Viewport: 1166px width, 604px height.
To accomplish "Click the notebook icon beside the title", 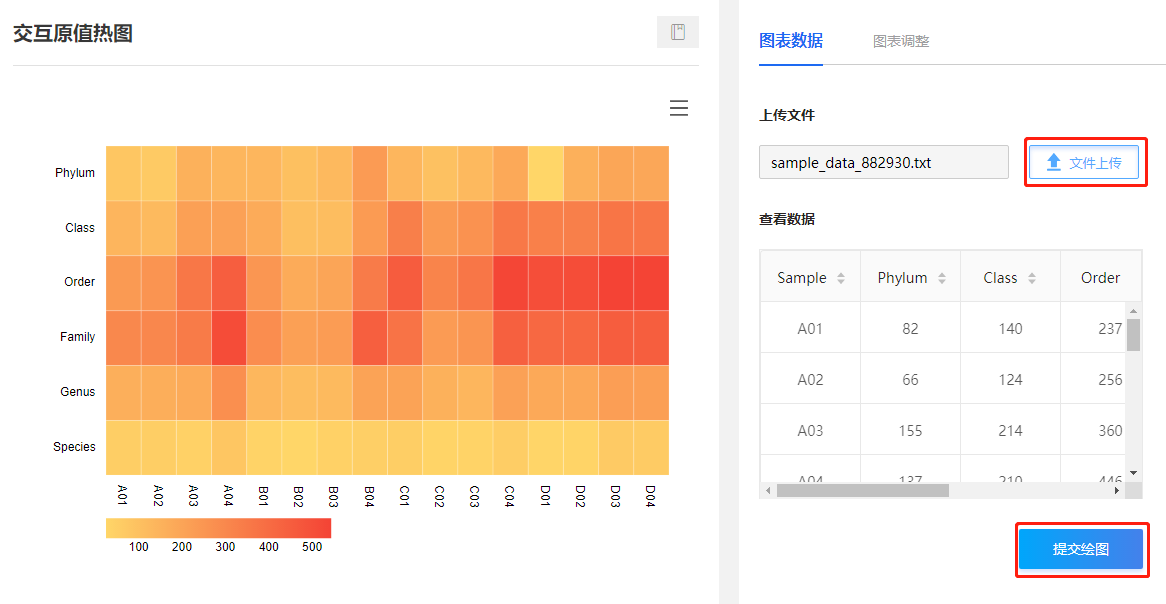I will tap(678, 32).
